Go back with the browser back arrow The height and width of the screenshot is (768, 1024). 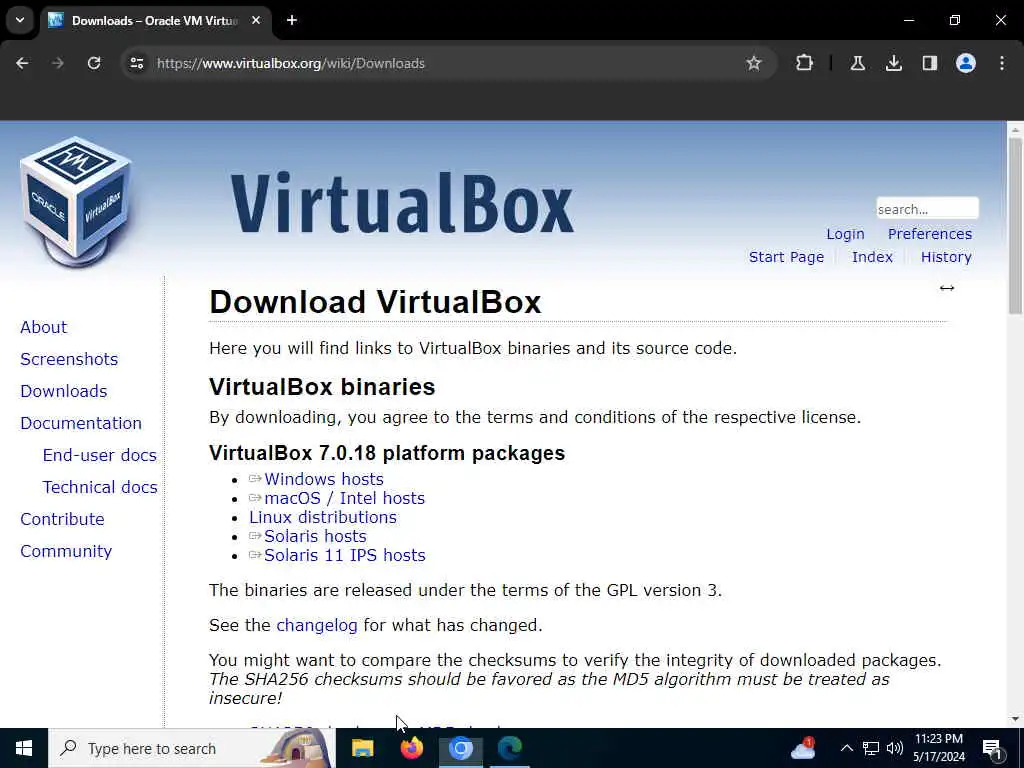point(22,63)
